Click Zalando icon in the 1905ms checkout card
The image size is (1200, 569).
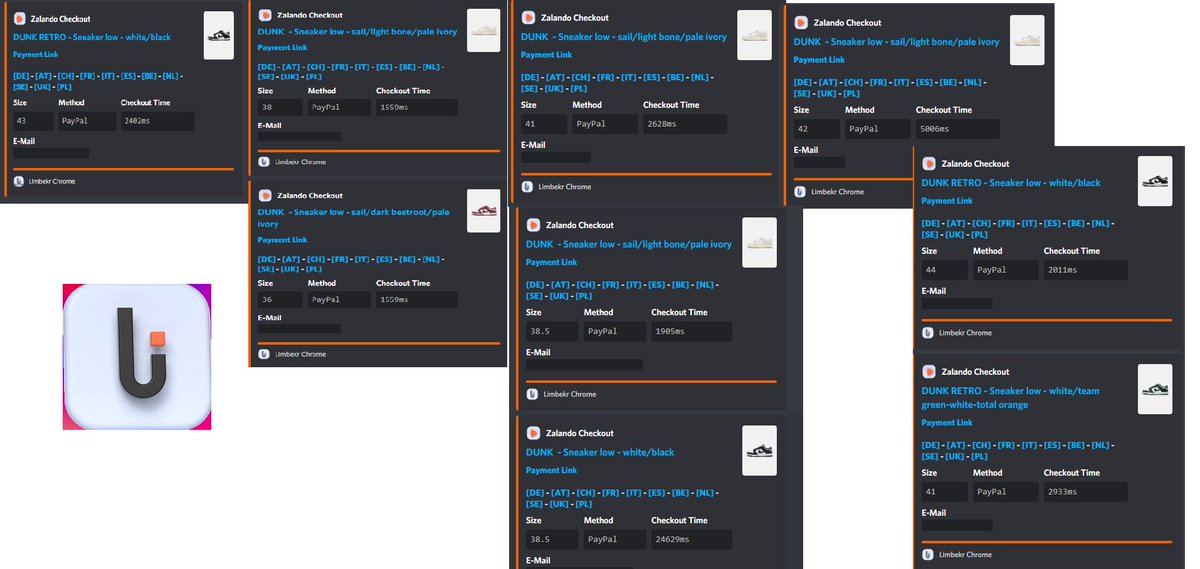coord(533,225)
